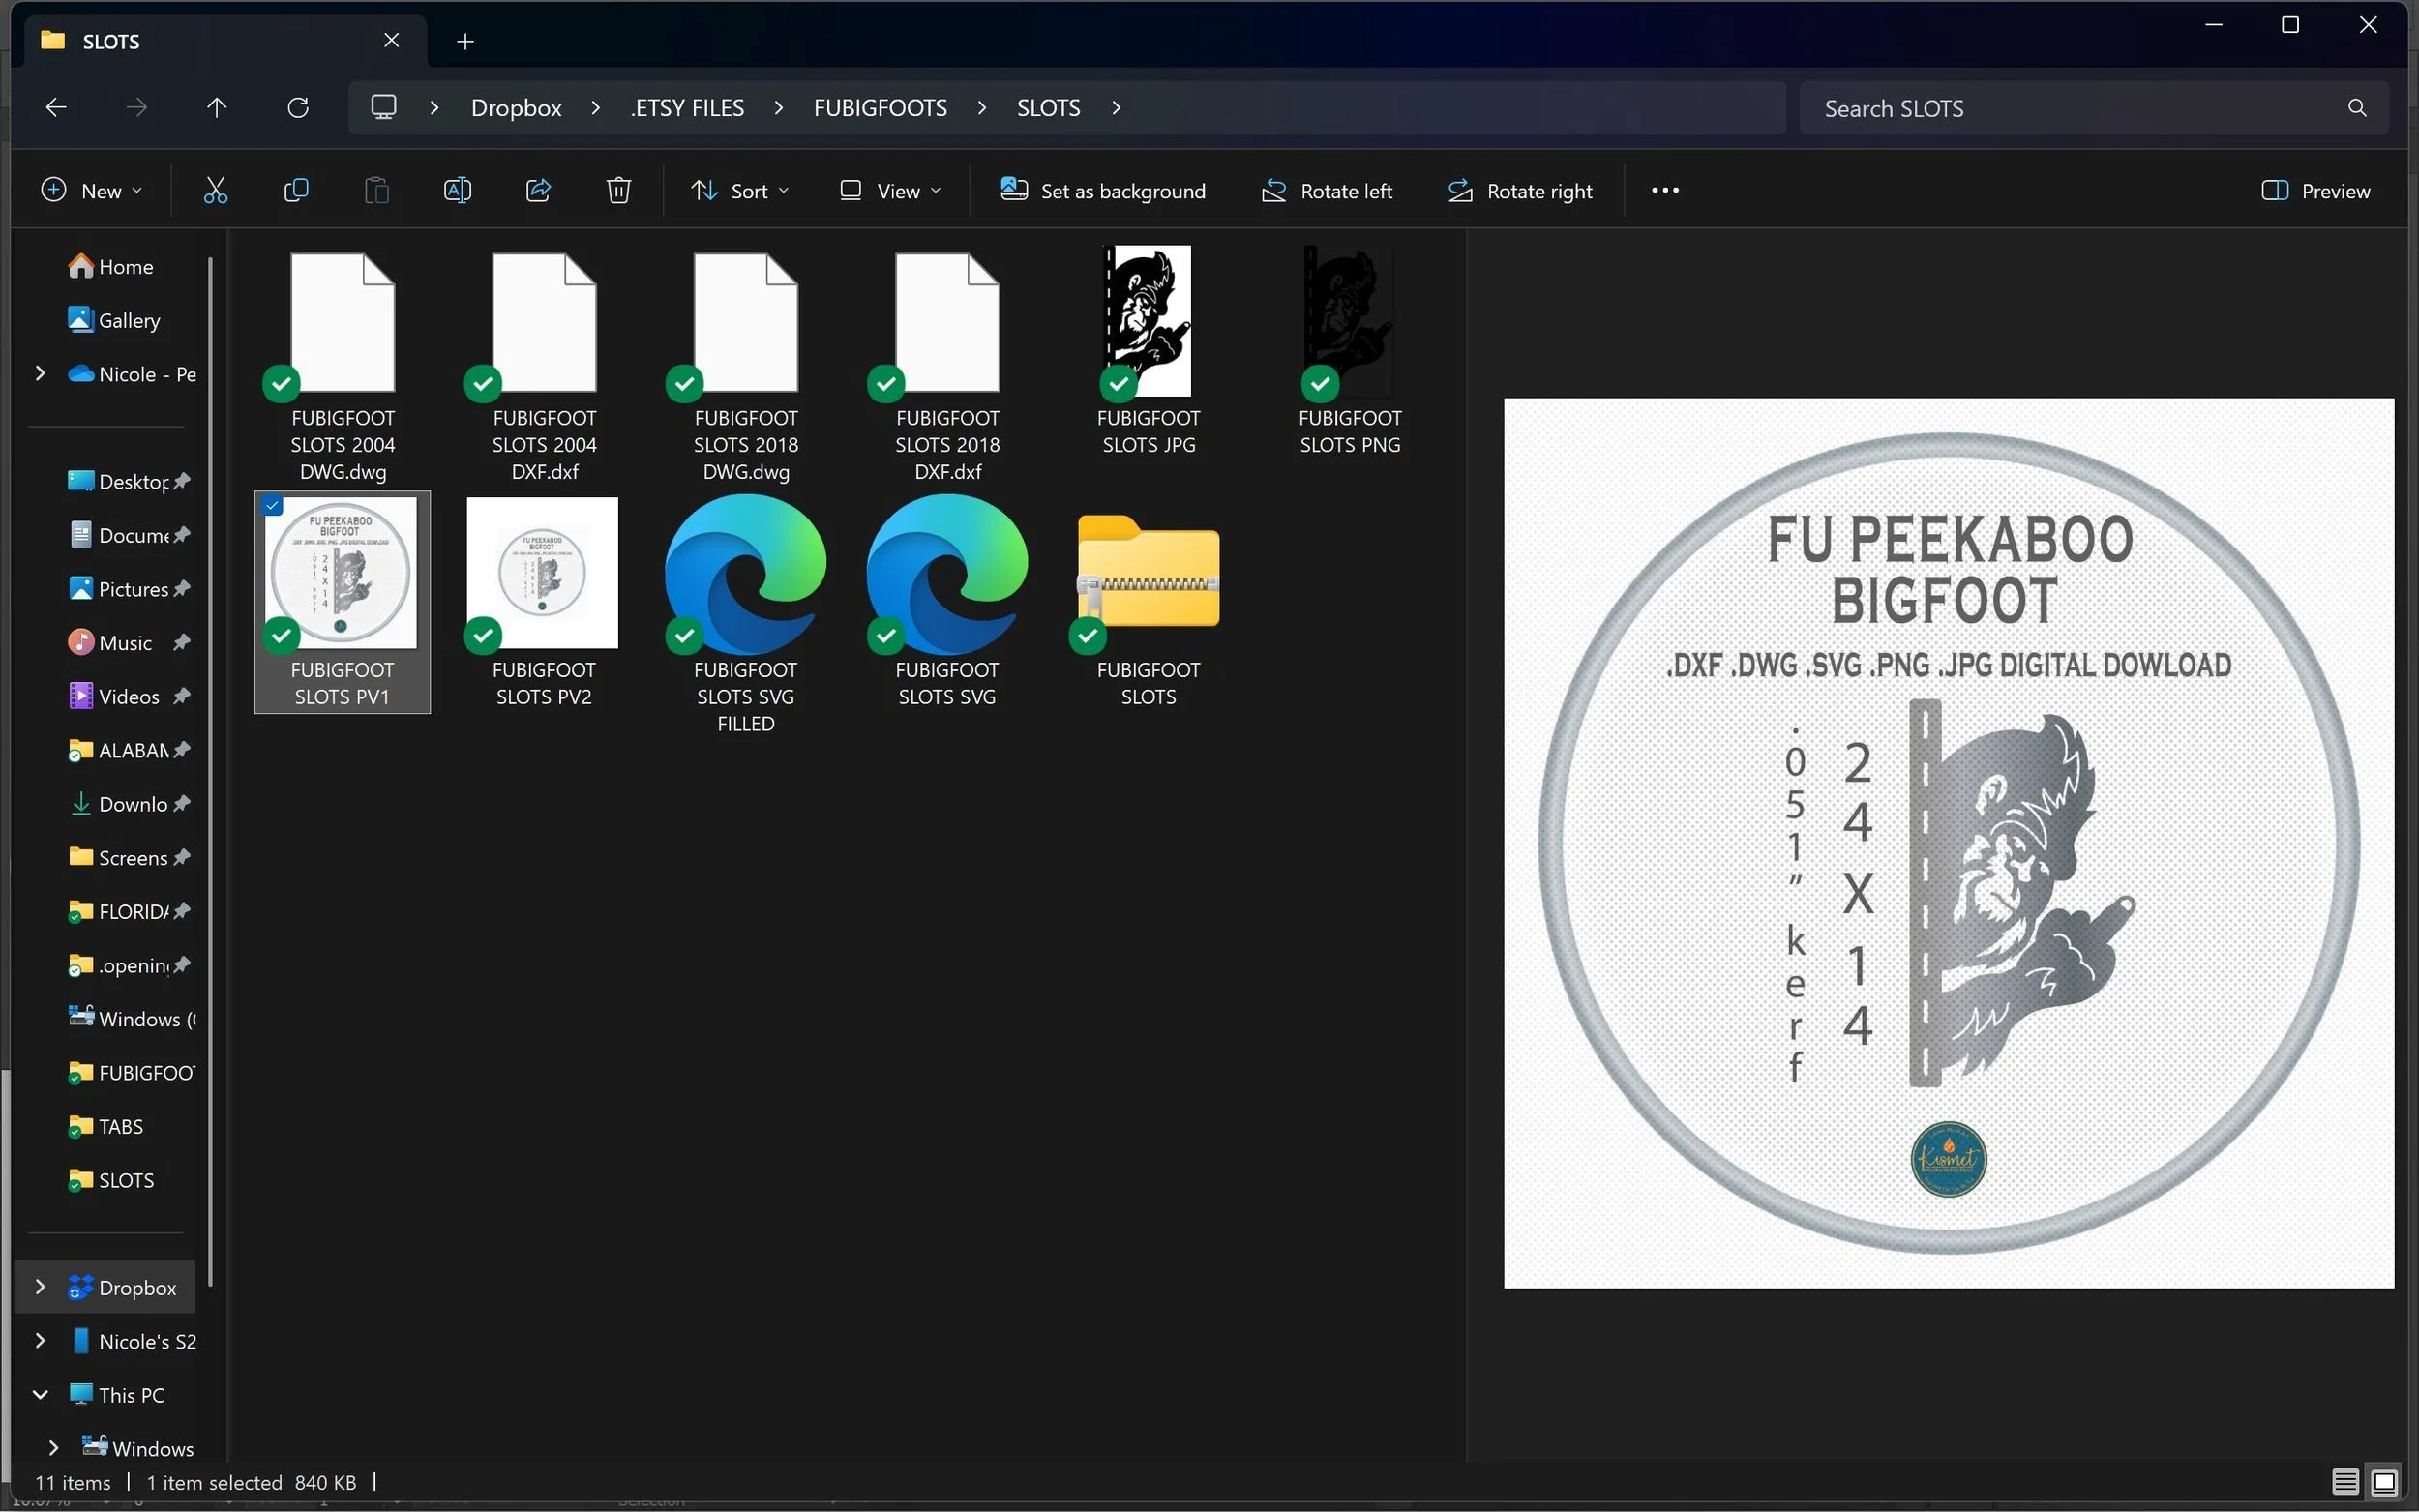Click Rotate right button
This screenshot has height=1512, width=2419.
[x=1520, y=190]
